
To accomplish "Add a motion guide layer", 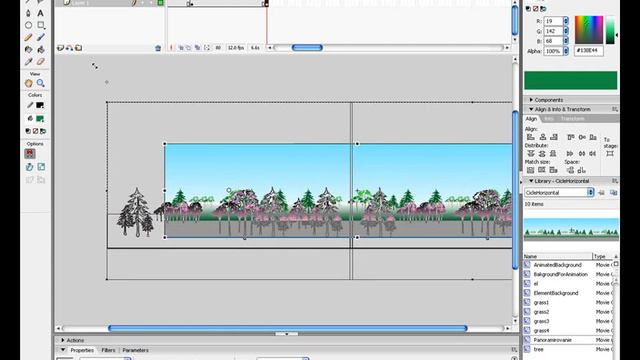I will [69, 48].
